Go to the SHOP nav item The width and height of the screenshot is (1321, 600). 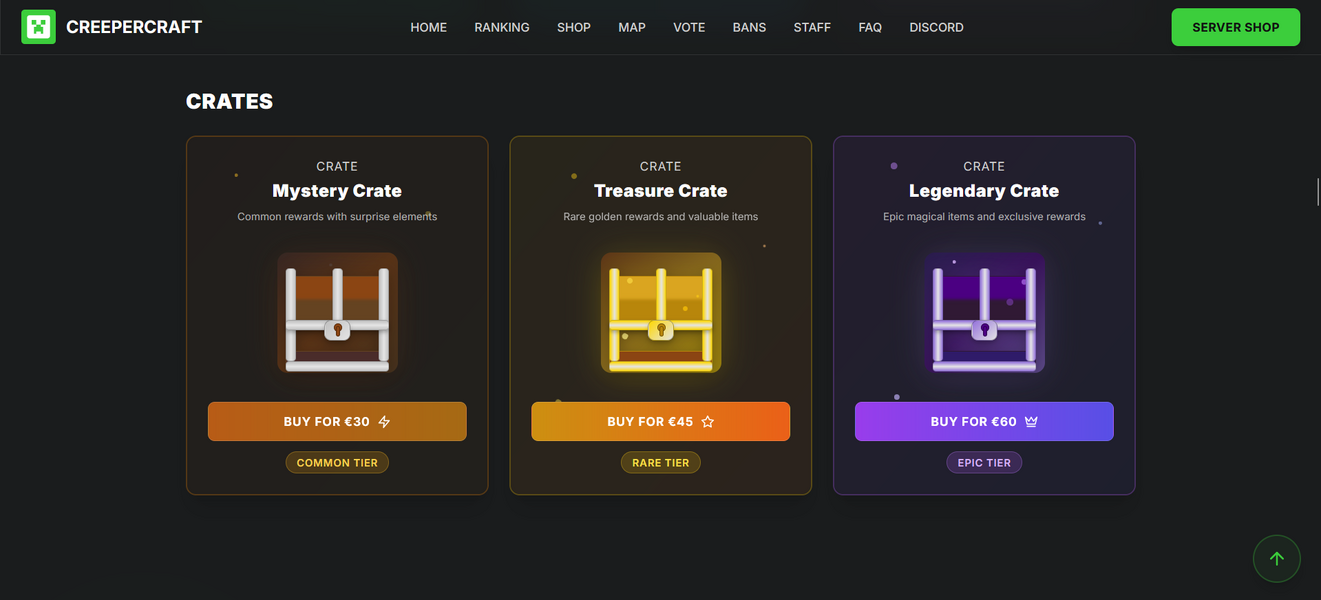[x=574, y=27]
